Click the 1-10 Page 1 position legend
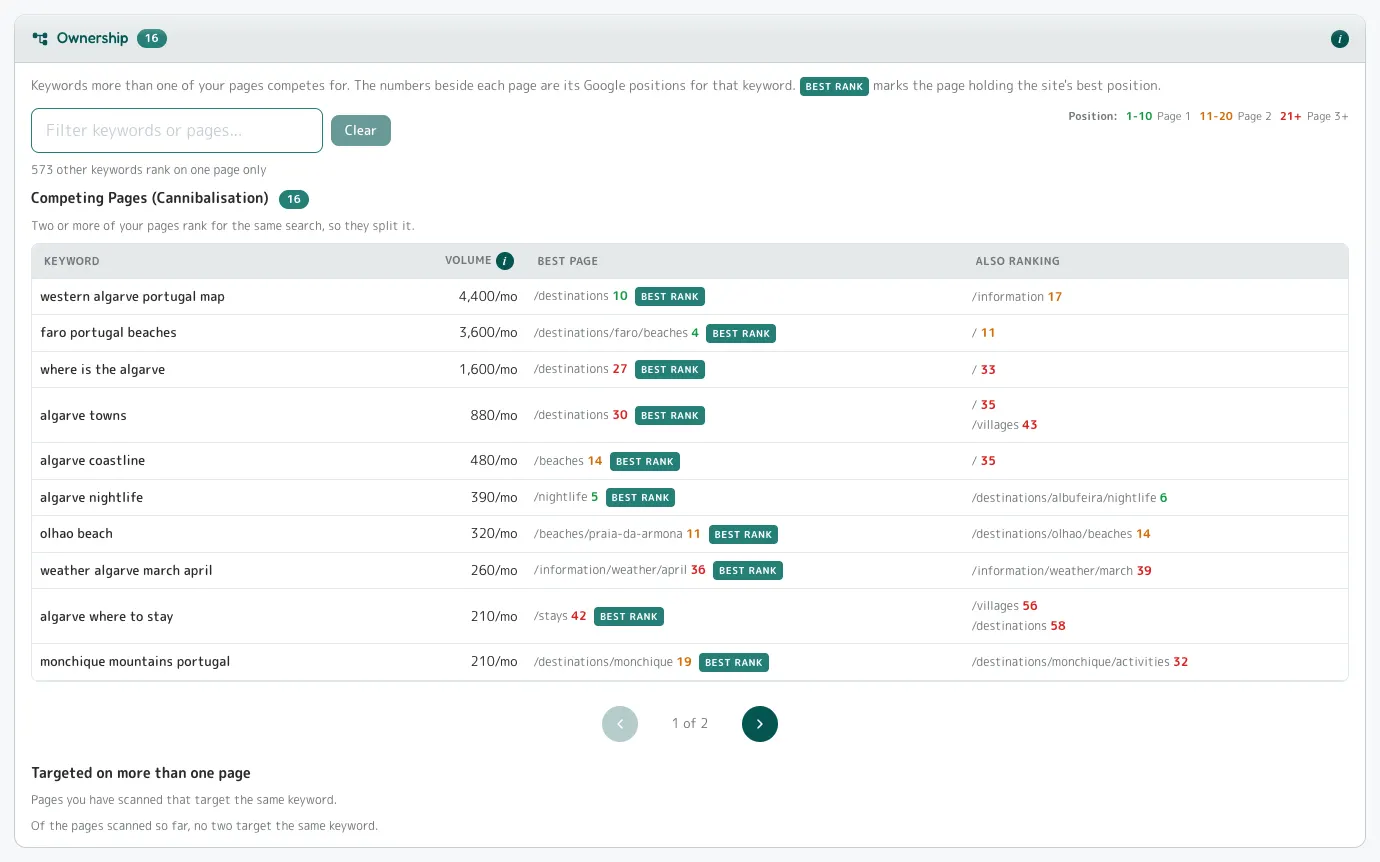The height and width of the screenshot is (862, 1380). pyautogui.click(x=1158, y=117)
